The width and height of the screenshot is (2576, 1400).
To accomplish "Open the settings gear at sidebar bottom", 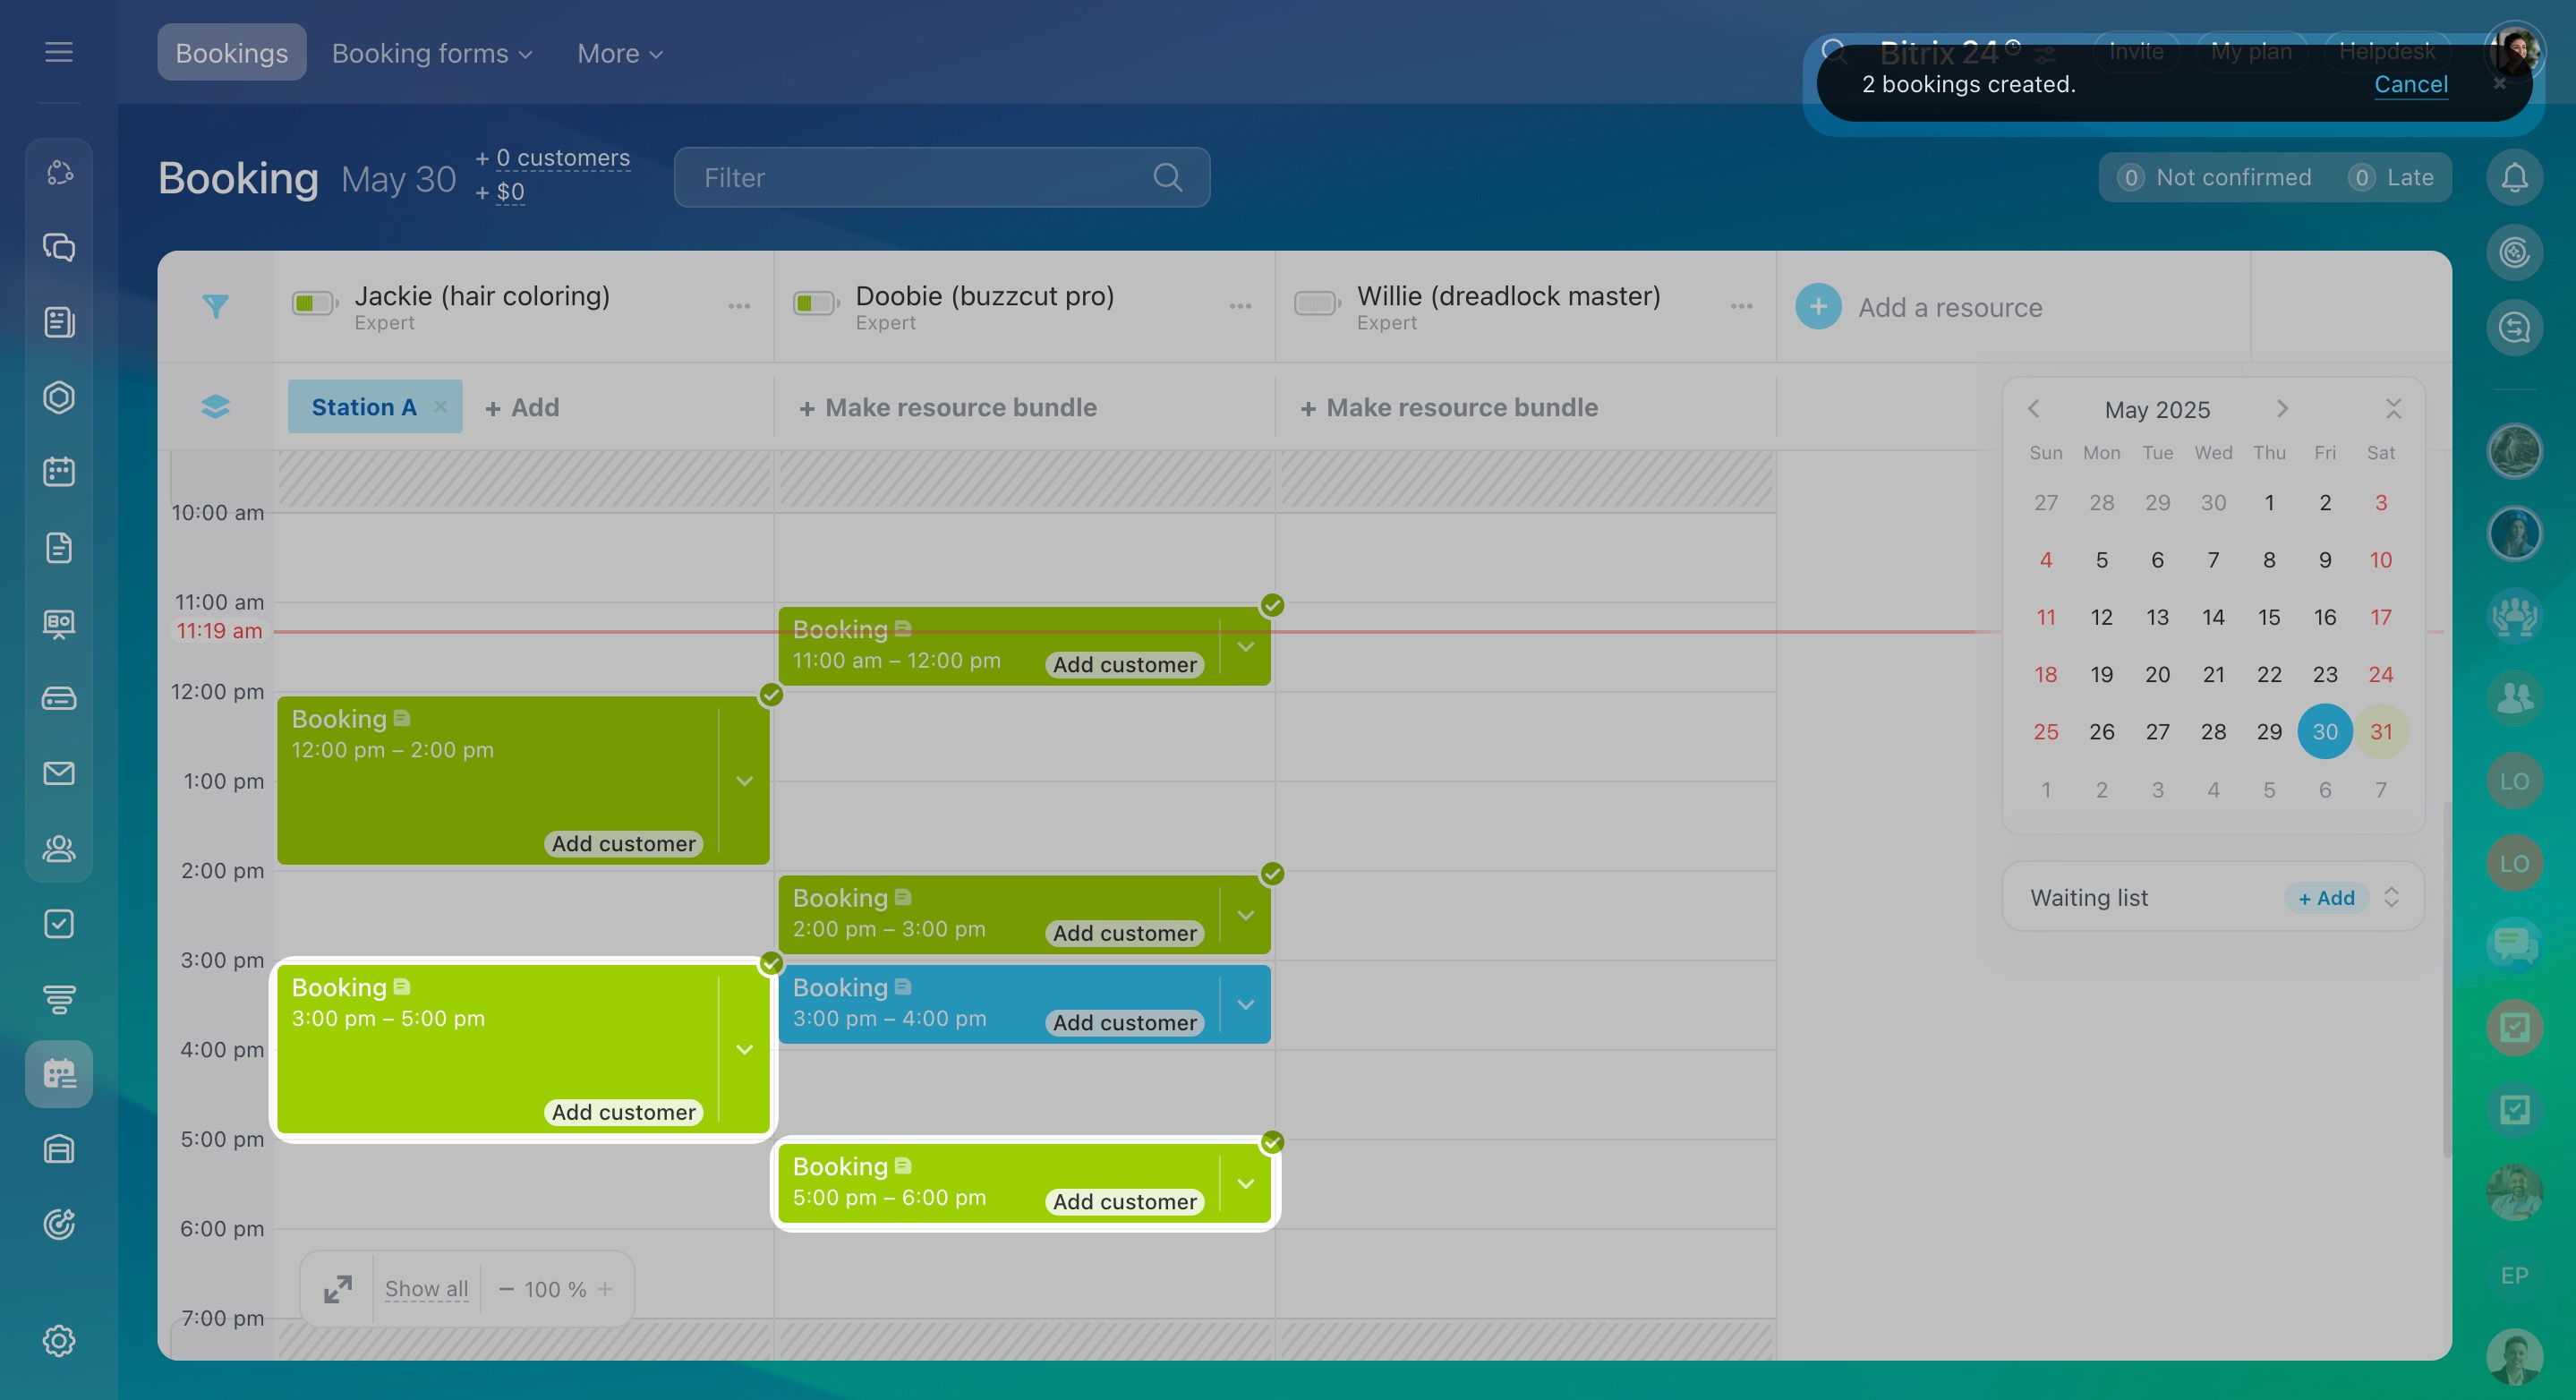I will click(59, 1341).
